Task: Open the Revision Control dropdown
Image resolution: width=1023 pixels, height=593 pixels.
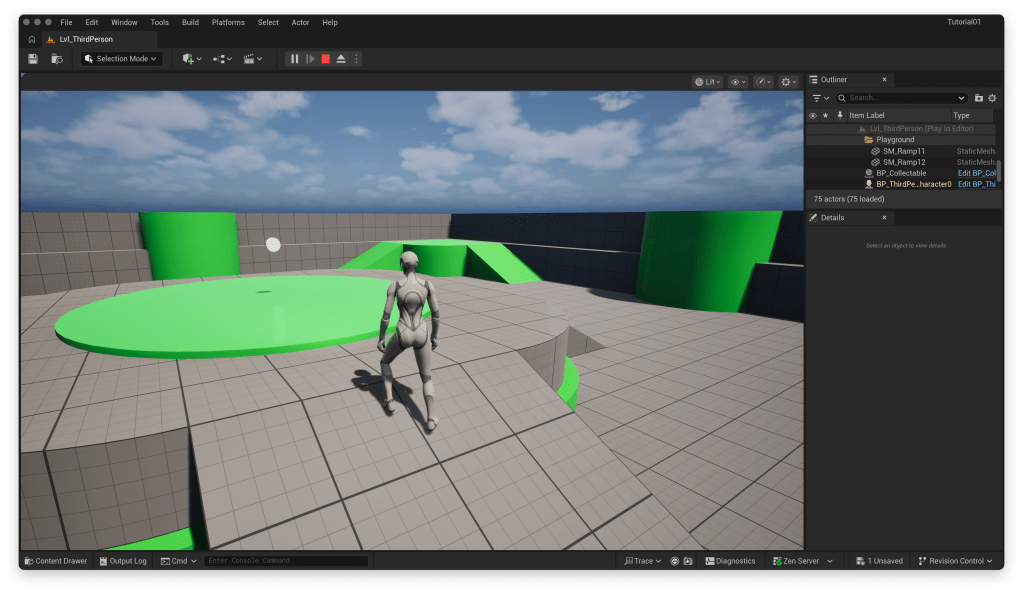Action: coord(955,561)
